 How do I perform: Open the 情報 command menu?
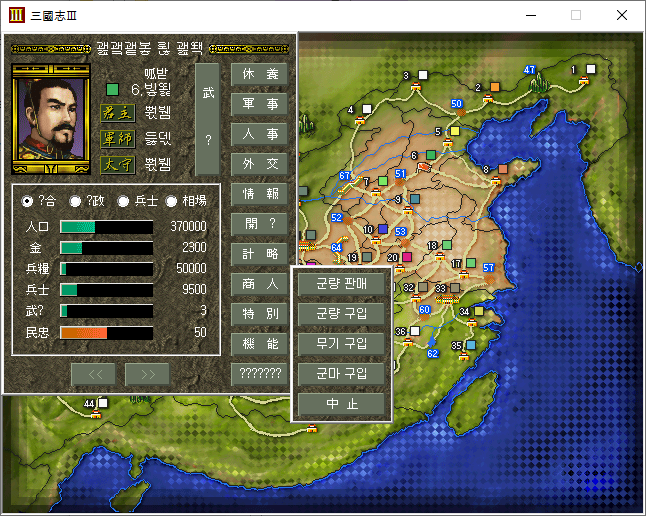click(x=260, y=194)
